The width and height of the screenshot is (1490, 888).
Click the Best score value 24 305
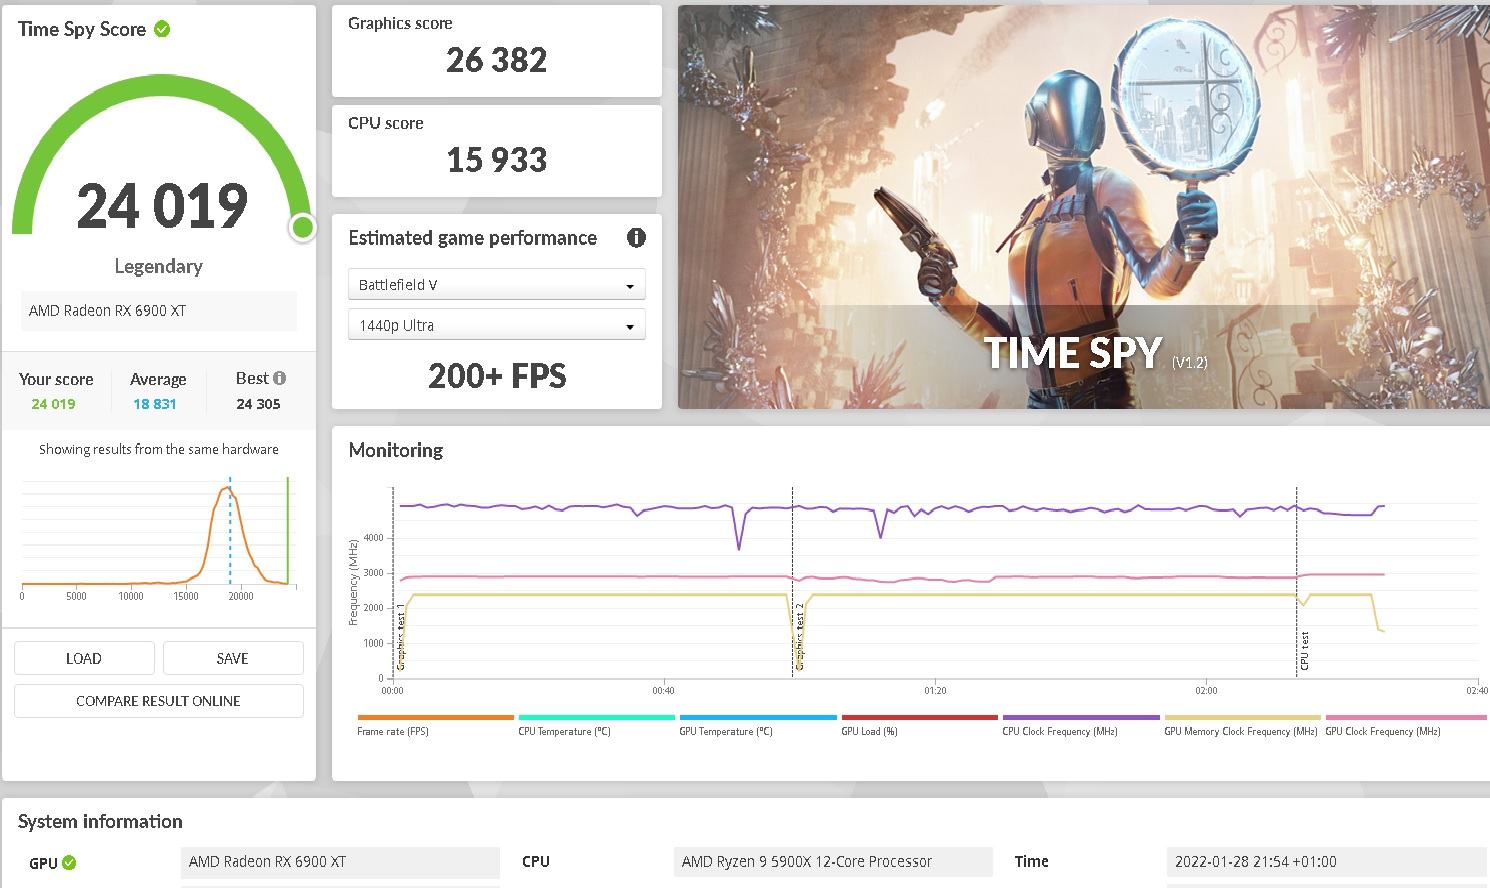click(258, 404)
